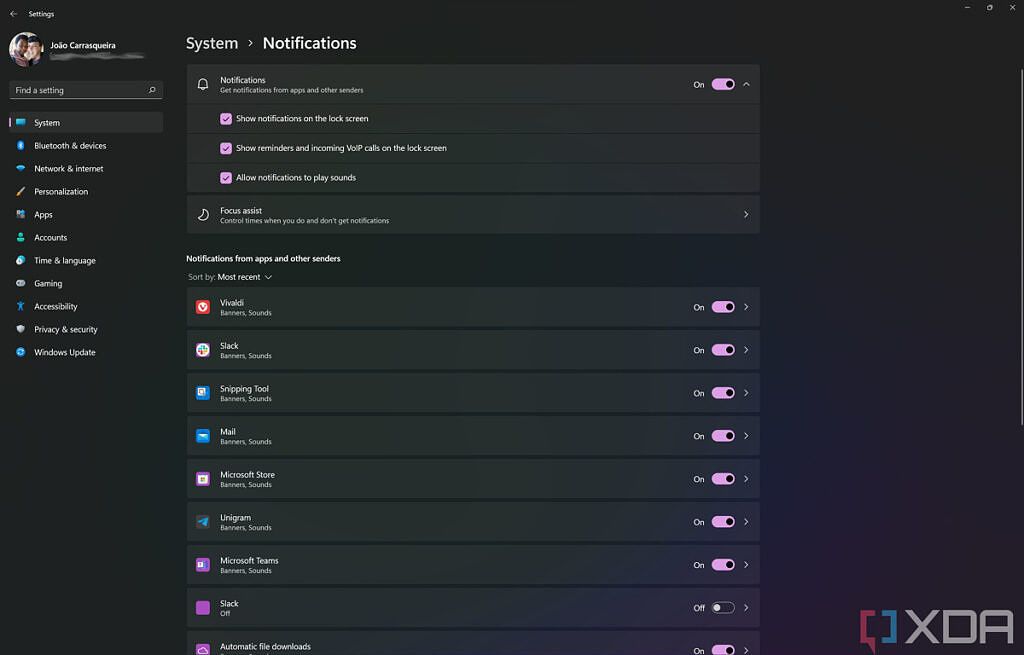
Task: Uncheck Allow notifications to play sounds
Action: point(226,178)
